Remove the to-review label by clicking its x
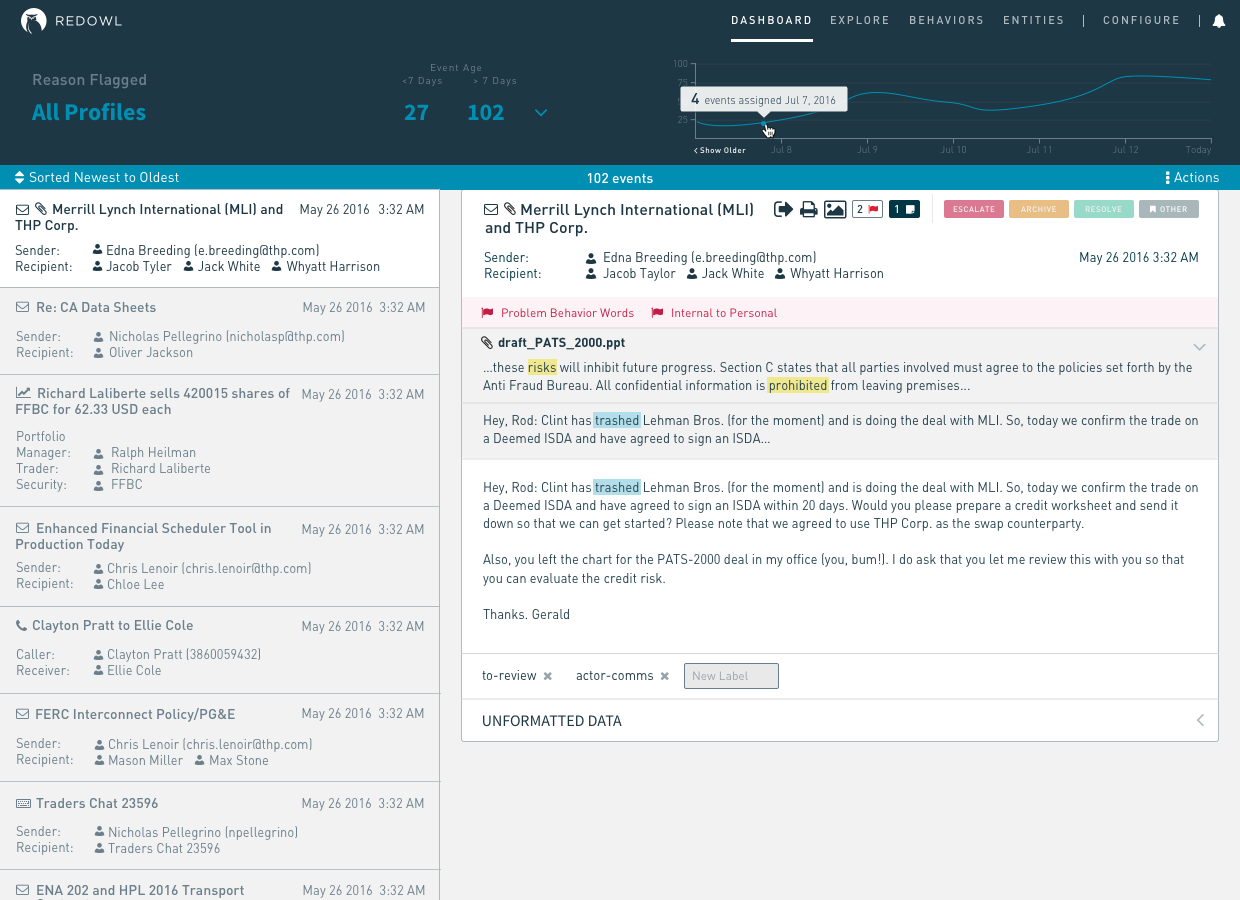The image size is (1240, 900). (547, 675)
